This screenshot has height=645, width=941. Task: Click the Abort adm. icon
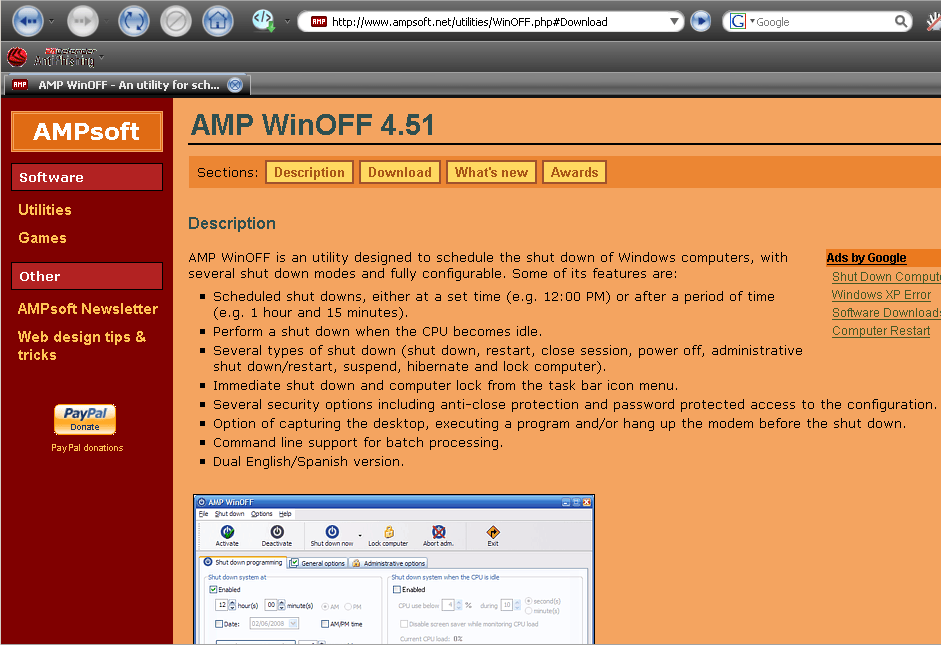[x=439, y=531]
